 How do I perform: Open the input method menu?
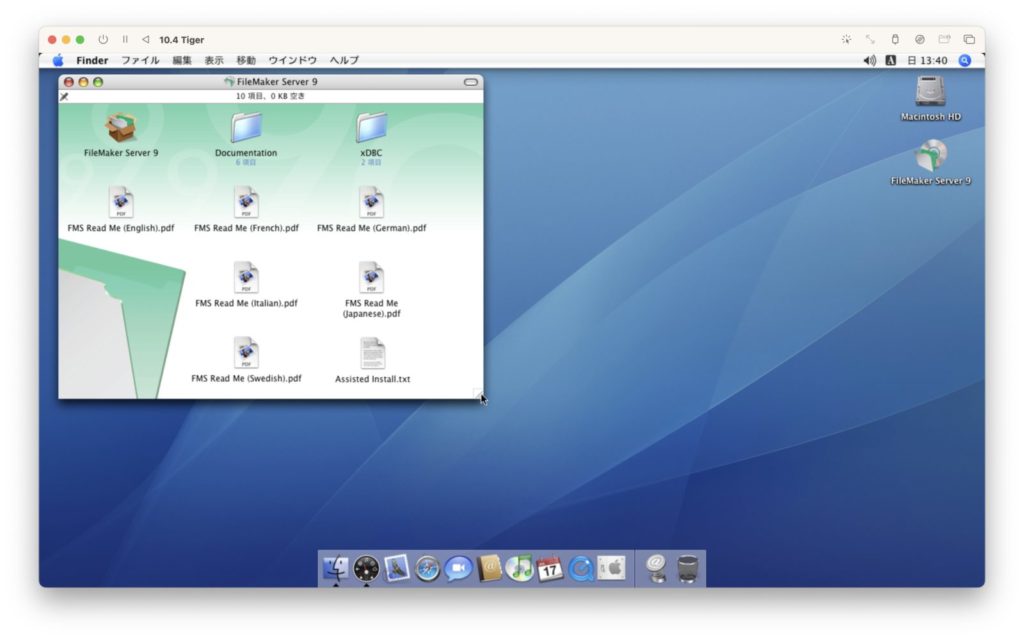tap(891, 60)
